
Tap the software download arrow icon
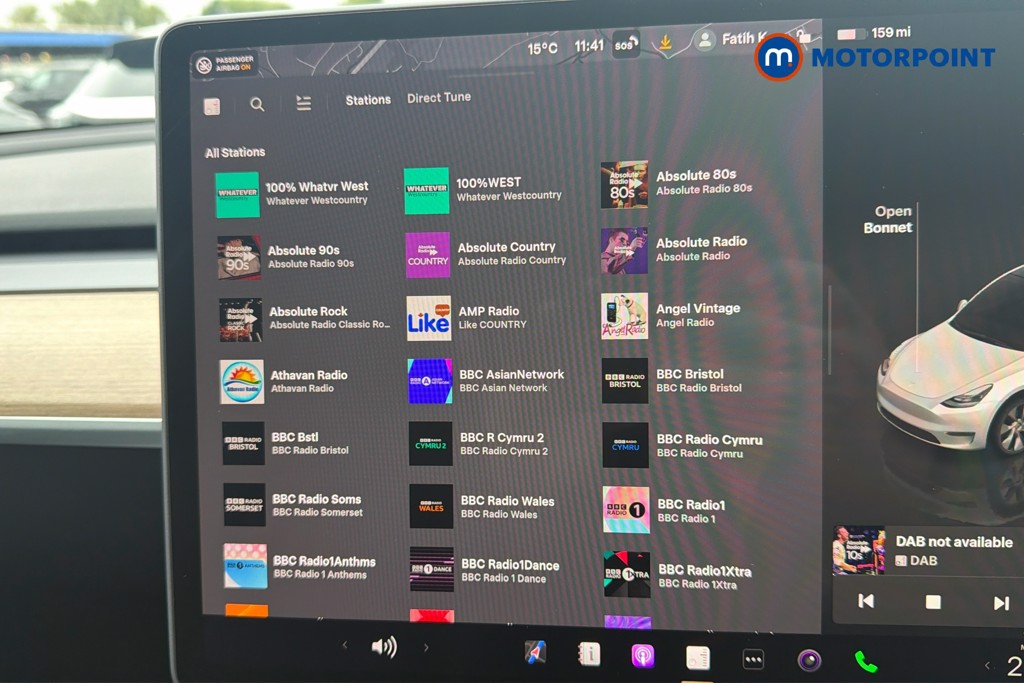click(665, 43)
